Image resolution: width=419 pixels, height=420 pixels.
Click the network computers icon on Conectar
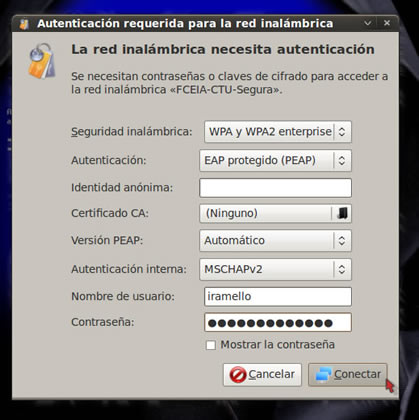(x=323, y=375)
